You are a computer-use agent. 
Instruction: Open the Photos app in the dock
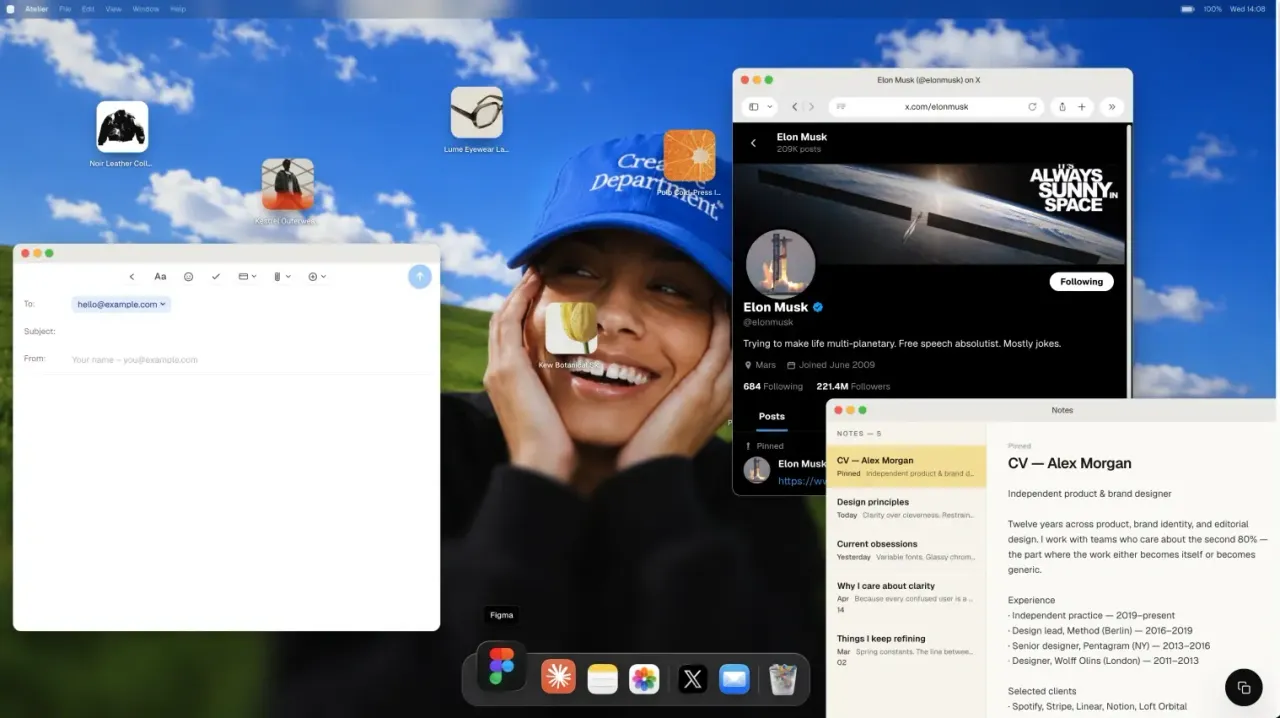(x=644, y=679)
